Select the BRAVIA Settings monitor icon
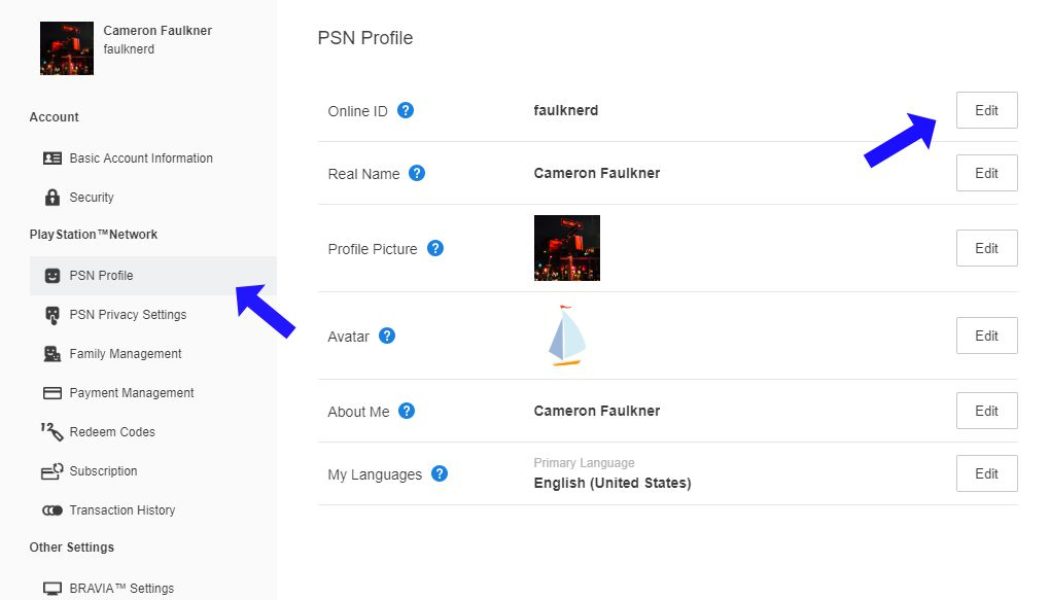1050x600 pixels. [x=51, y=588]
